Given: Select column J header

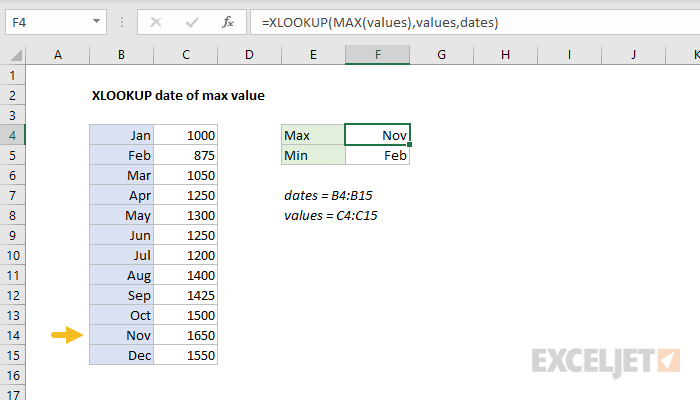Looking at the screenshot, I should point(633,55).
